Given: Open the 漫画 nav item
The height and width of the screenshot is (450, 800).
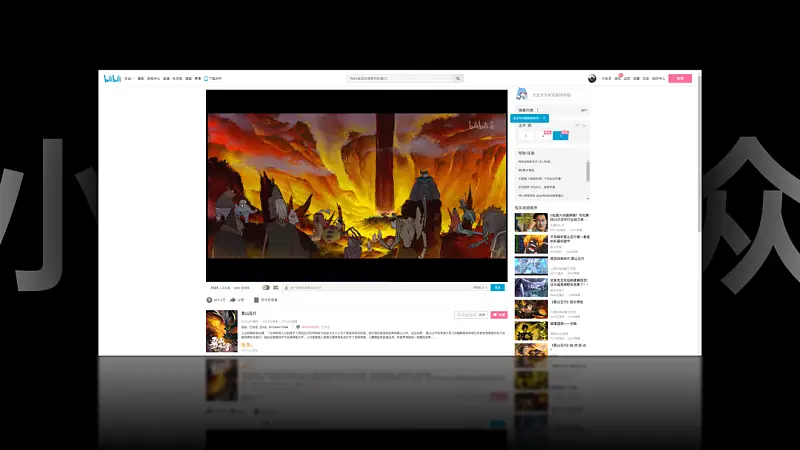Looking at the screenshot, I should pos(188,79).
